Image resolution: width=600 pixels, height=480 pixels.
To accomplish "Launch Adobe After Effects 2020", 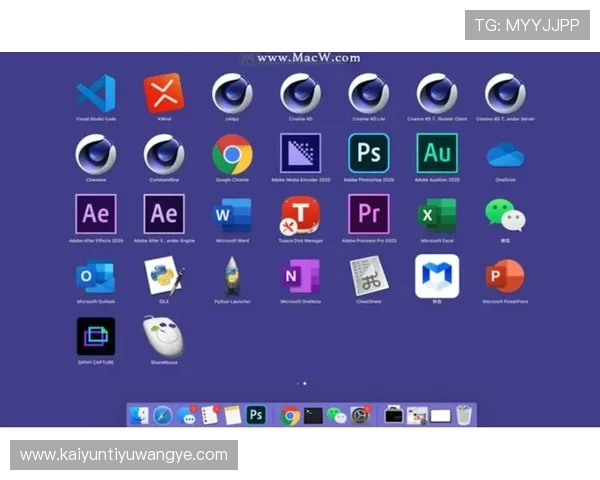I will tap(96, 214).
